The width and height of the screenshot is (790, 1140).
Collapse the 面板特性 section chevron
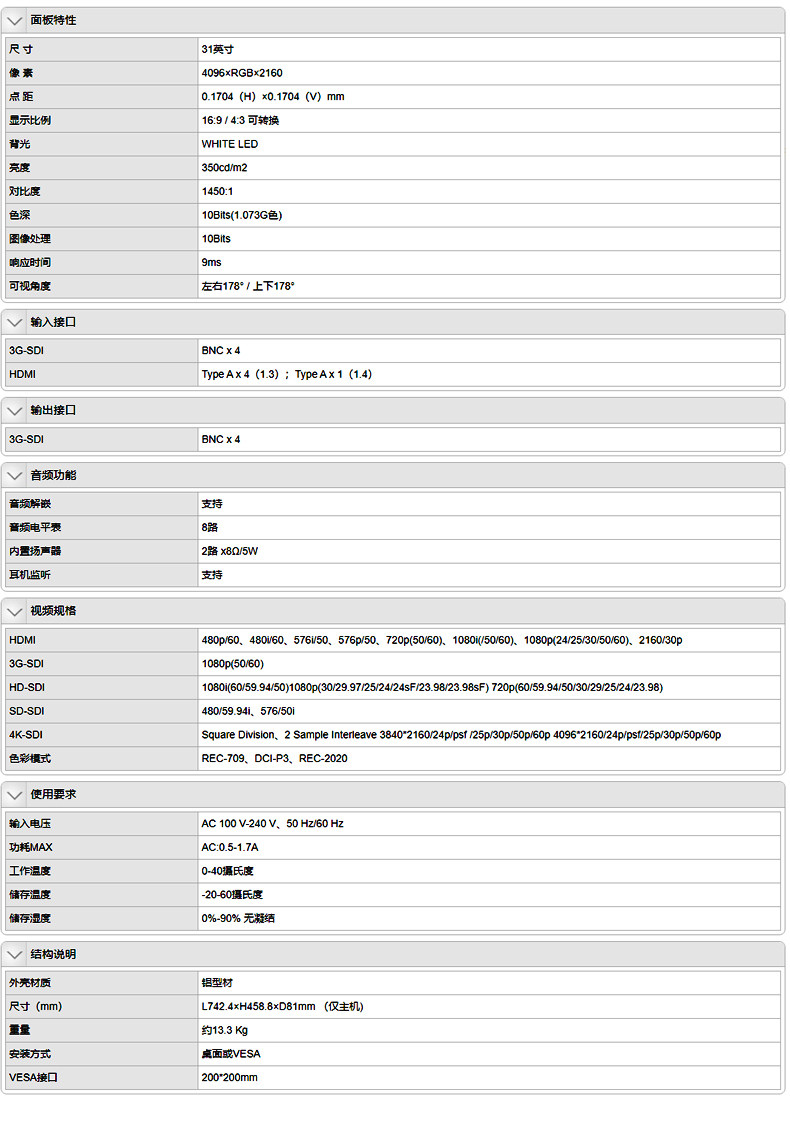tap(14, 20)
